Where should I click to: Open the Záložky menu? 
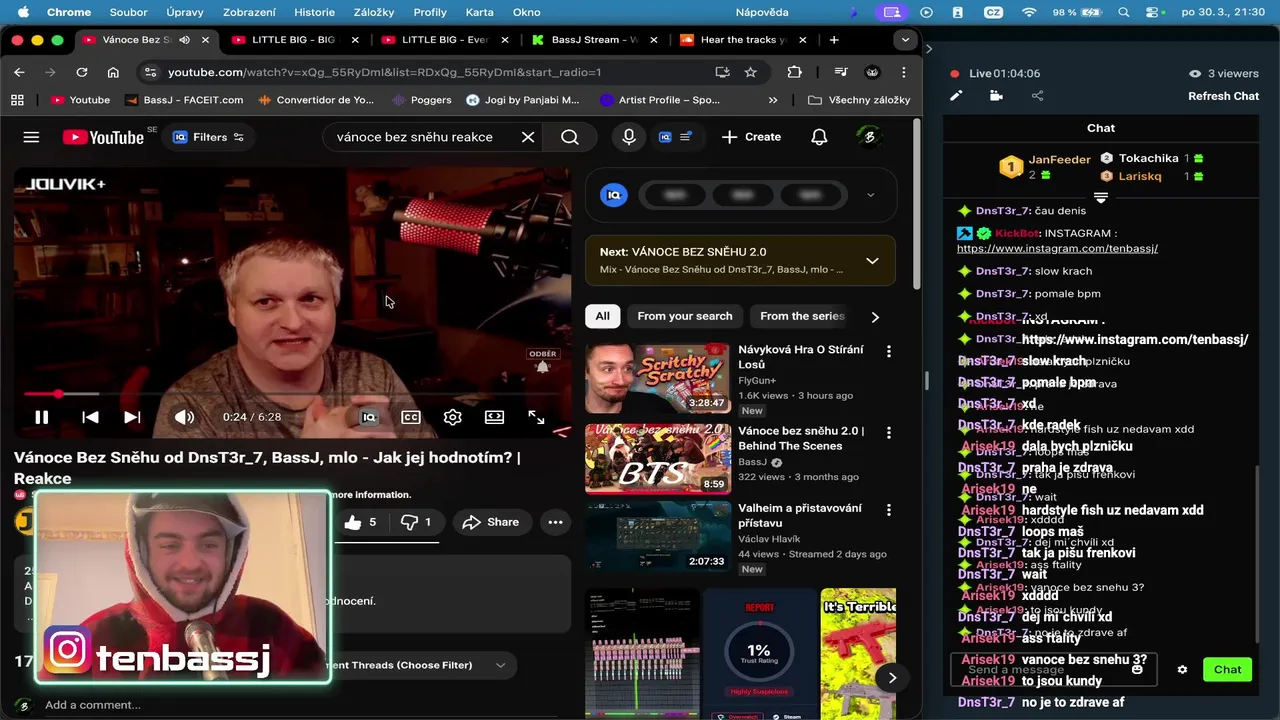coord(374,12)
